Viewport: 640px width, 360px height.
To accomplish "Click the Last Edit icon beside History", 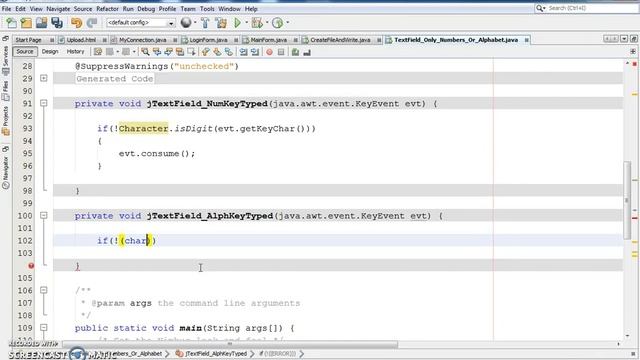I will [x=98, y=52].
